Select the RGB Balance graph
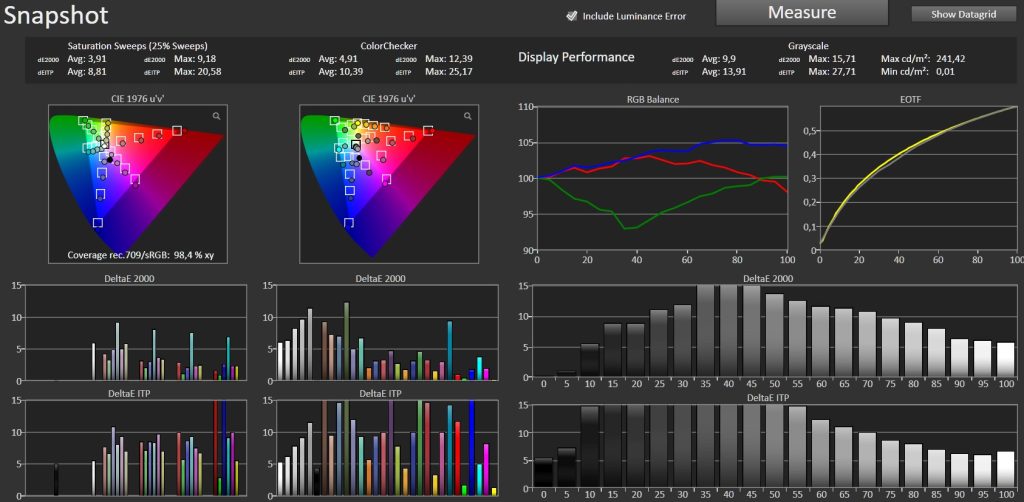The image size is (1024, 502). 662,178
